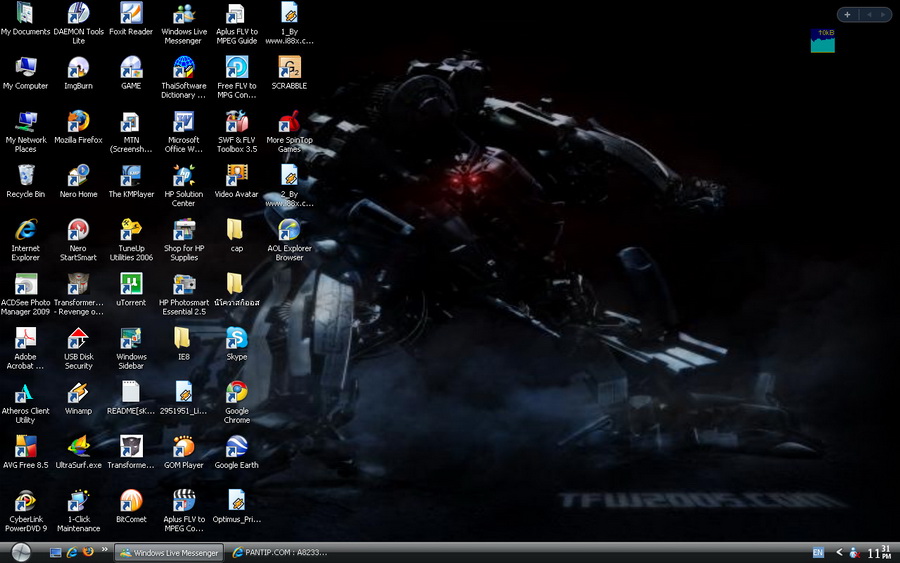Select the My Computer icon
This screenshot has width=900, height=563.
[25, 67]
